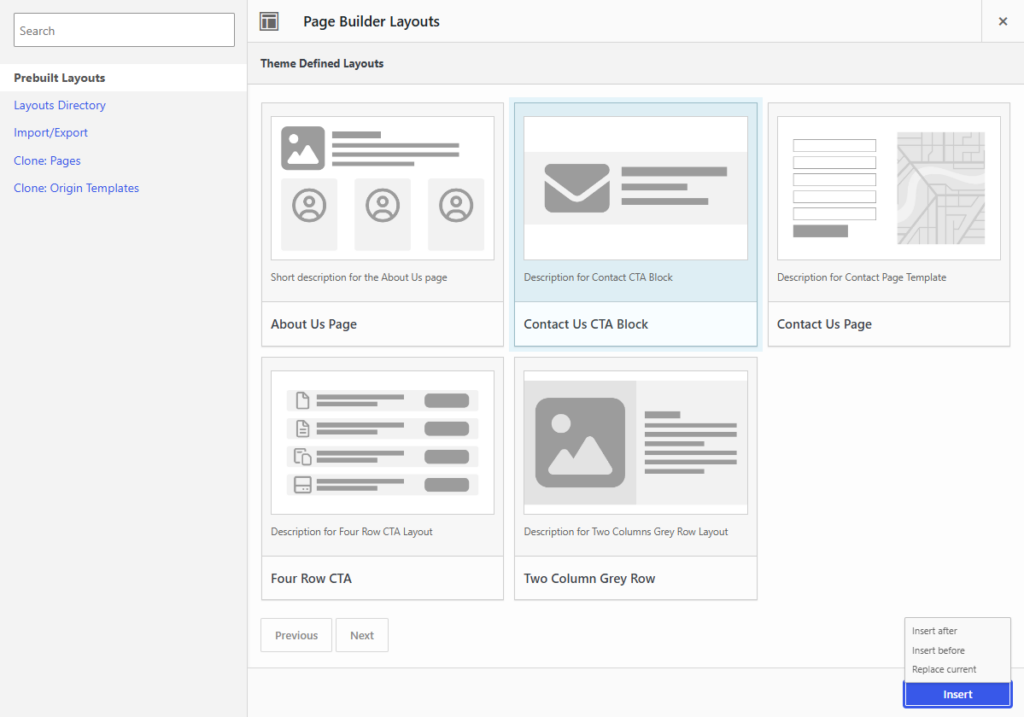
Task: Click the About Us Page title
Action: pos(313,324)
